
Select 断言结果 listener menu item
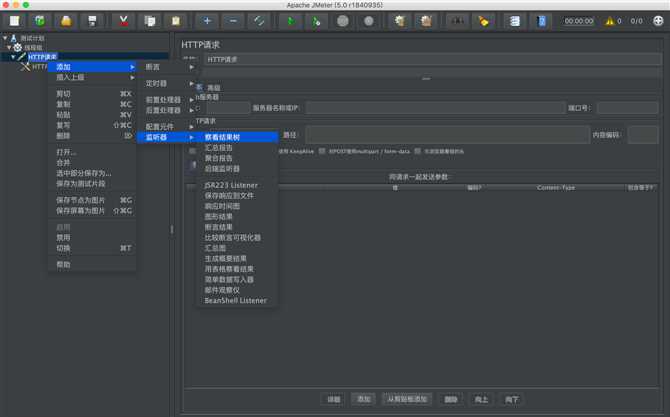coord(237,227)
